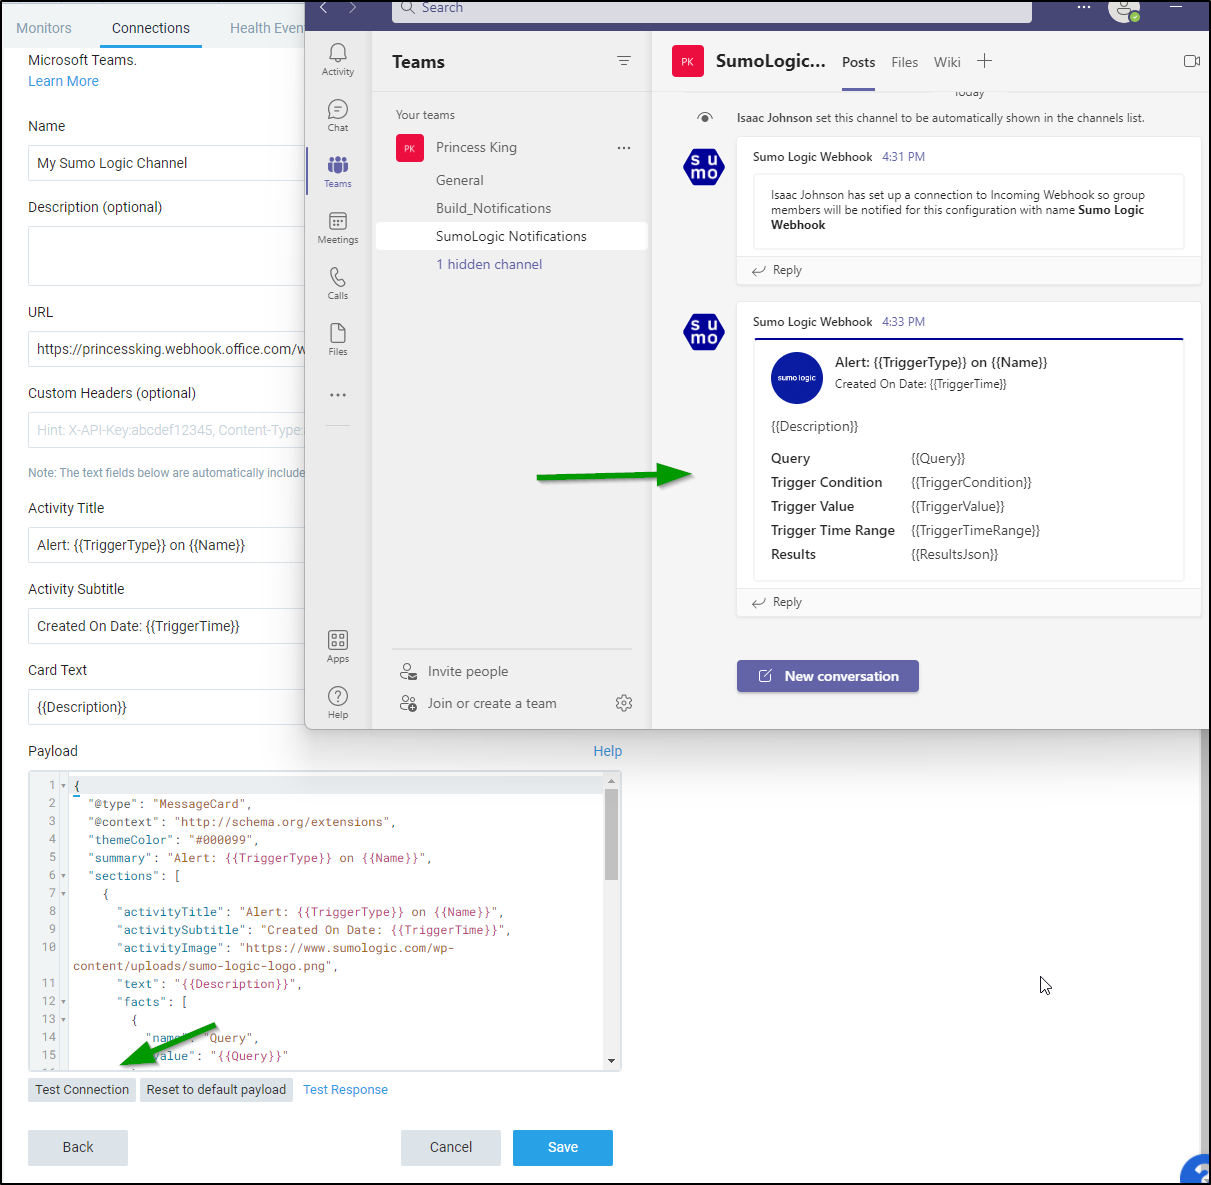The image size is (1211, 1185).
Task: Open Teams settings and more ellipsis
Action: [1084, 7]
